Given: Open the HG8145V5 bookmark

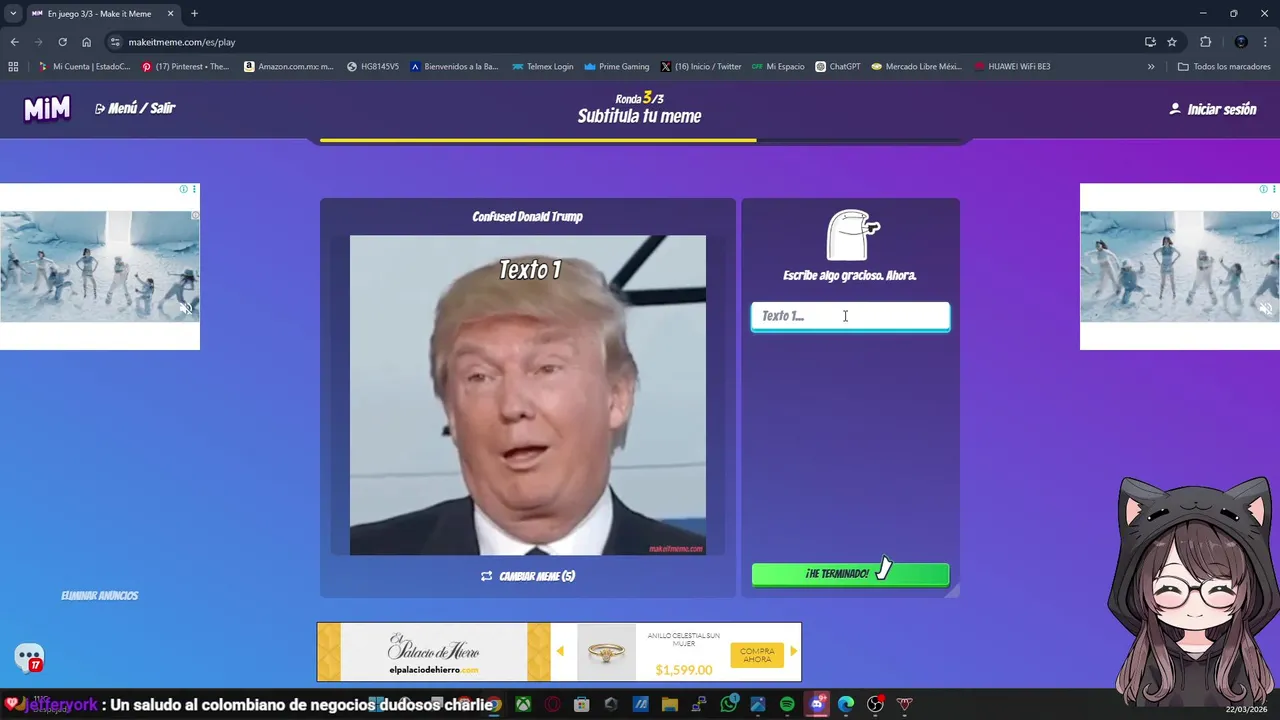Looking at the screenshot, I should pyautogui.click(x=373, y=67).
